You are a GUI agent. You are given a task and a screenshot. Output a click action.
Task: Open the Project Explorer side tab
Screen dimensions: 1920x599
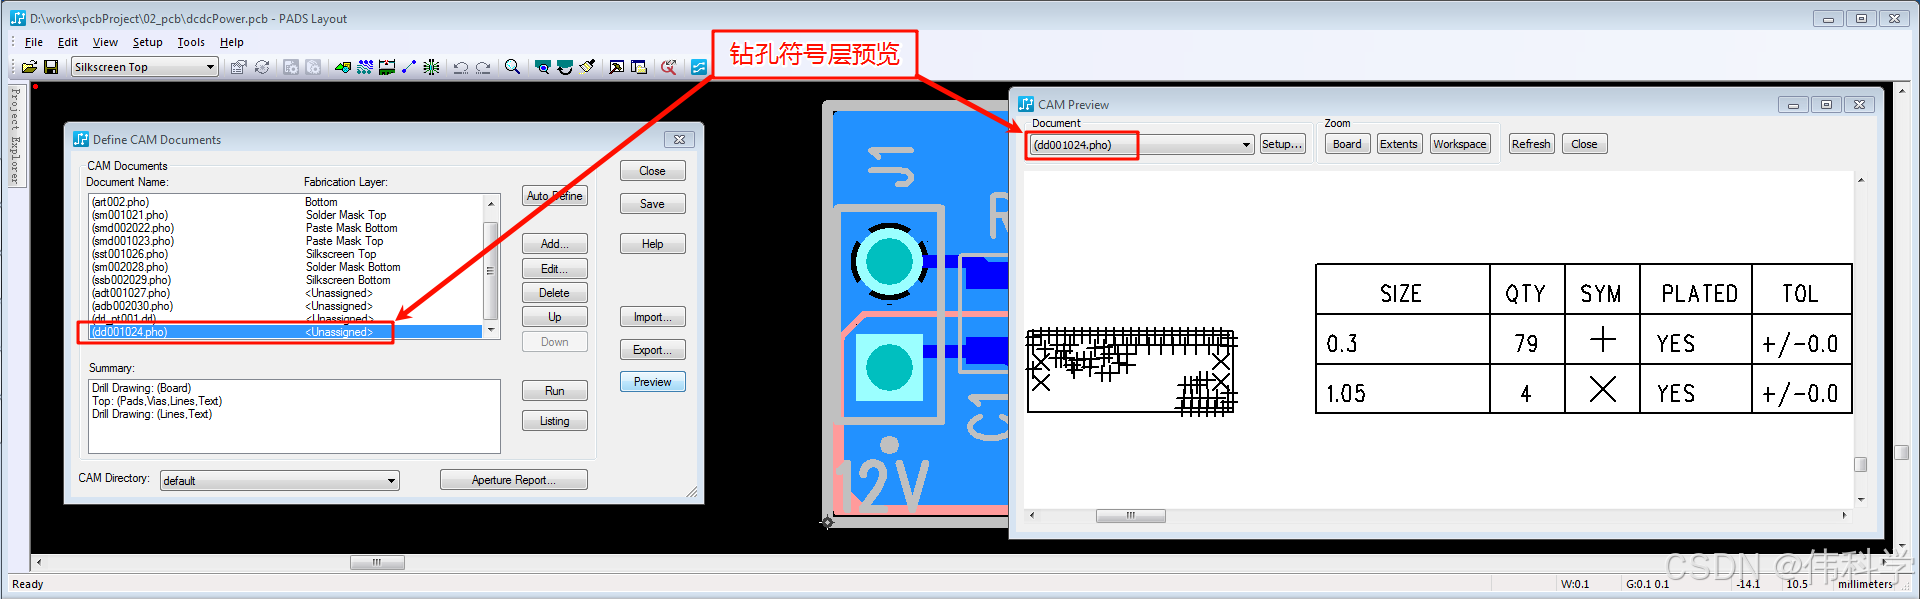coord(15,136)
